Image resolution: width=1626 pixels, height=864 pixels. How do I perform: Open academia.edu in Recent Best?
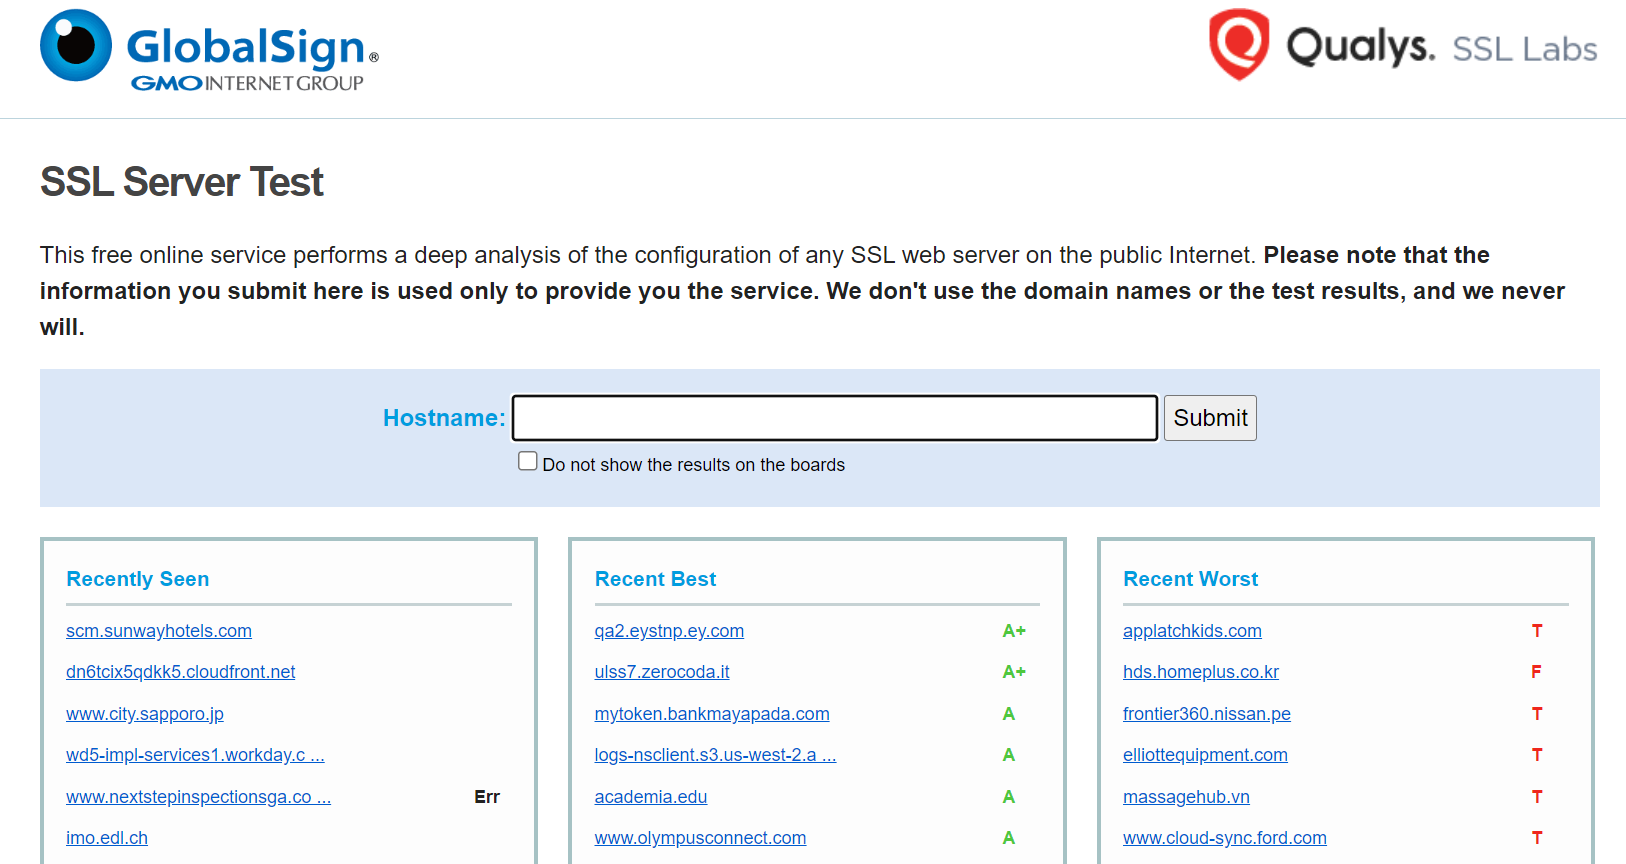point(651,797)
